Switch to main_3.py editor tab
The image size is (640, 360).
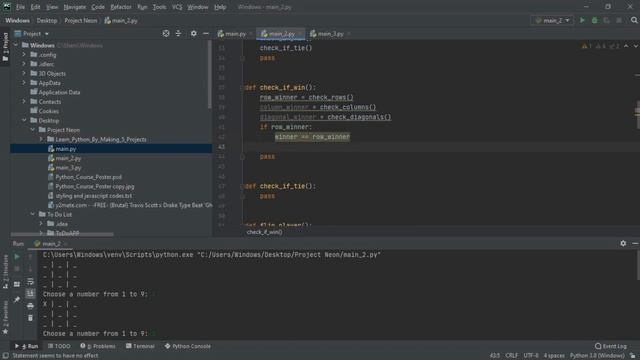click(329, 34)
